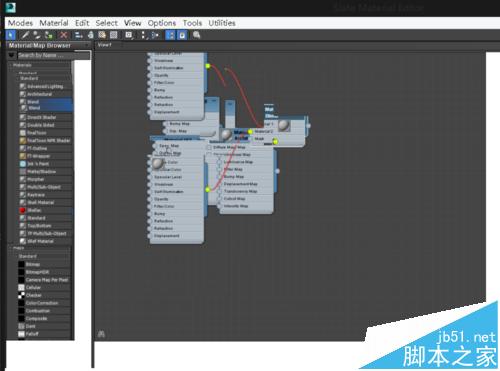Select Double Sided material in browser
This screenshot has height=371, width=500.
[x=45, y=125]
